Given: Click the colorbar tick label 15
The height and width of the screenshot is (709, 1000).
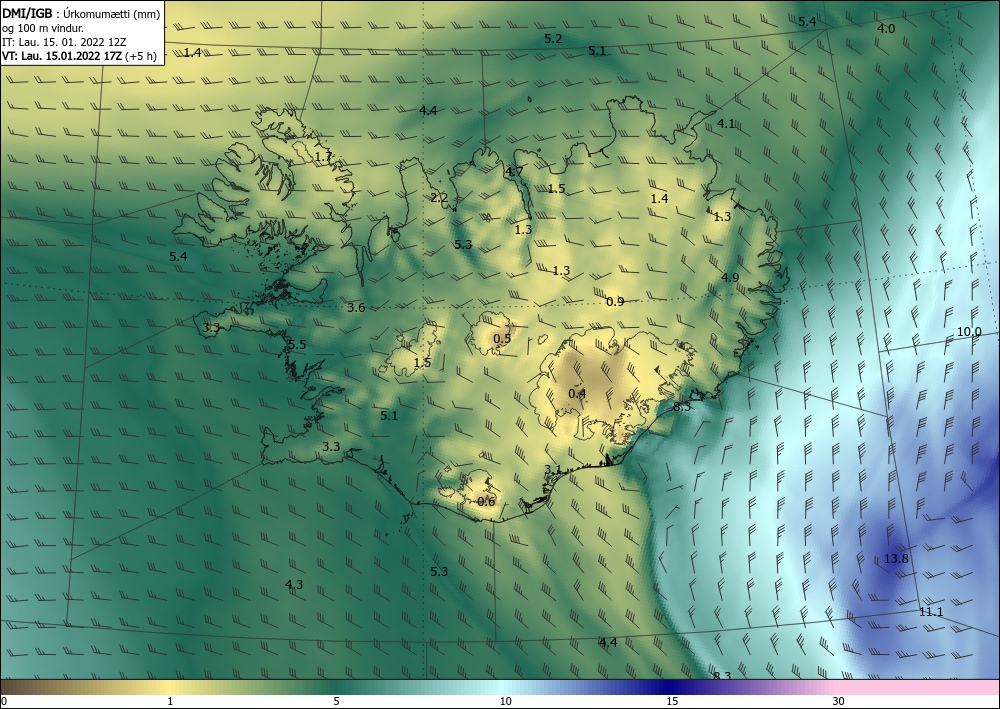Looking at the screenshot, I should click(x=672, y=702).
